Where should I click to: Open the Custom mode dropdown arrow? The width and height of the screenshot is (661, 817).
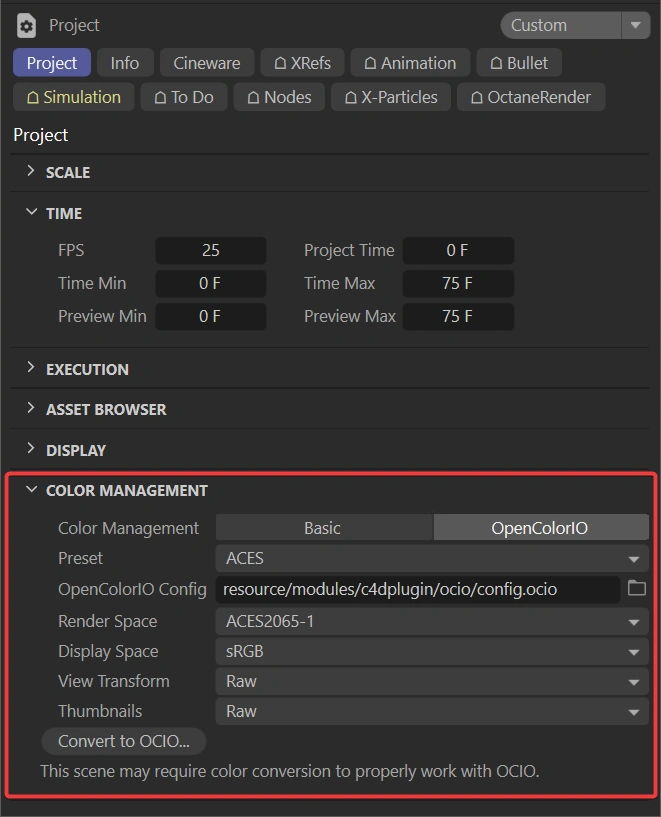tap(635, 26)
